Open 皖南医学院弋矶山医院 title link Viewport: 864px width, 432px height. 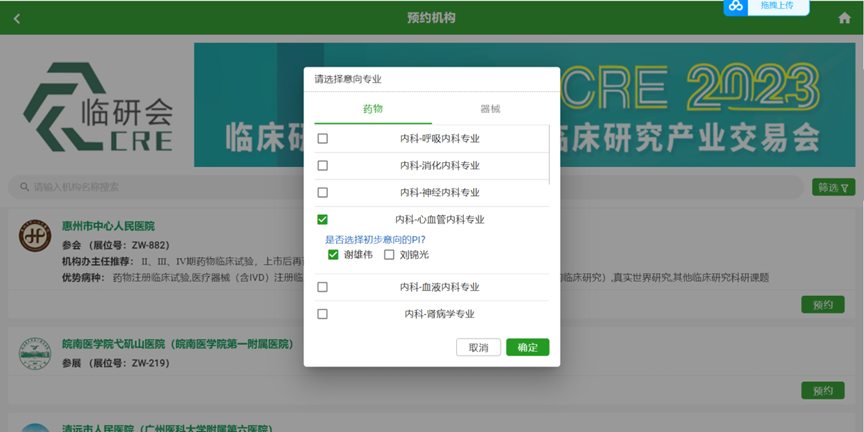click(x=177, y=344)
